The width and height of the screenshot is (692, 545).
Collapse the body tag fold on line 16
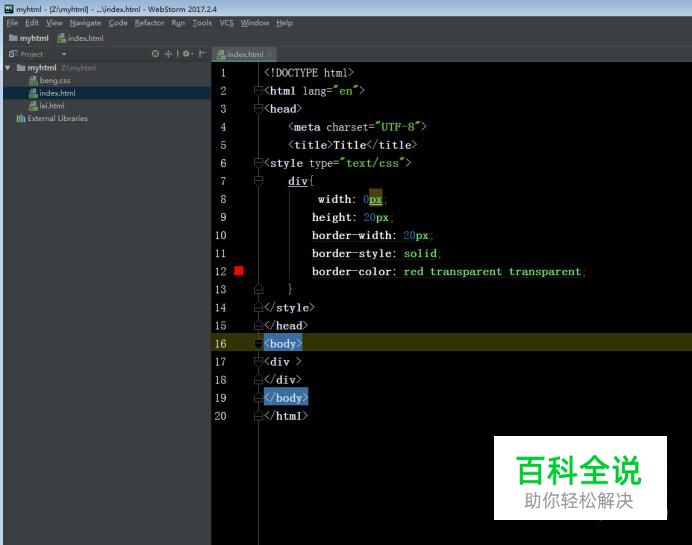(259, 344)
